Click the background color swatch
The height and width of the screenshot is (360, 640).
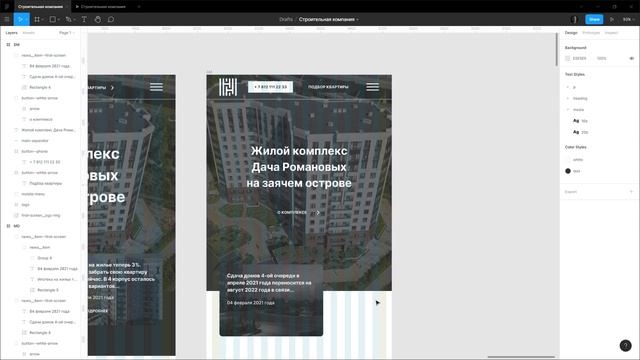568,58
